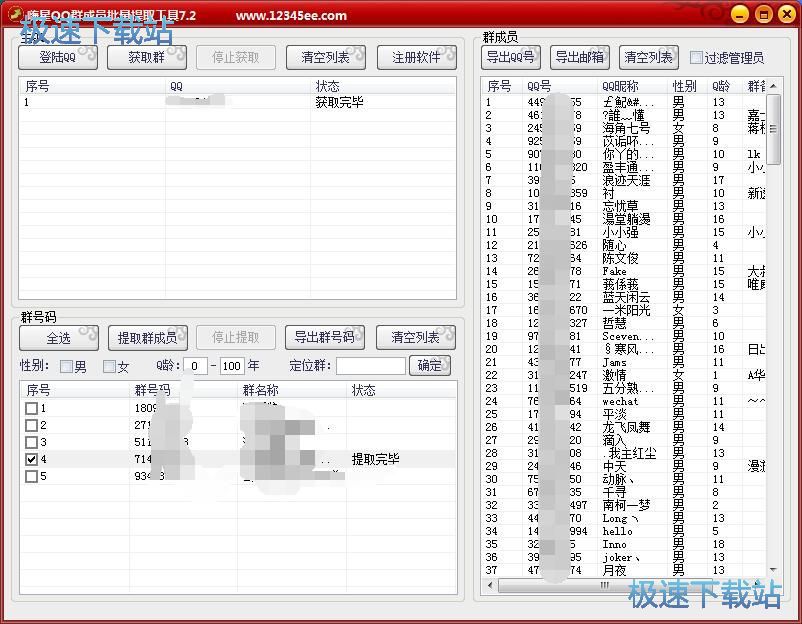This screenshot has height=624, width=802.
Task: Select member named 哲慧
Action: pyautogui.click(x=614, y=323)
